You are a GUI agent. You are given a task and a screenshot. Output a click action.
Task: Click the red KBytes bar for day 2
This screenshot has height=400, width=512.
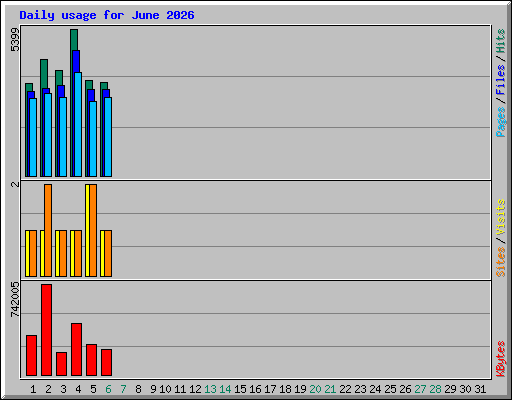coord(46,330)
